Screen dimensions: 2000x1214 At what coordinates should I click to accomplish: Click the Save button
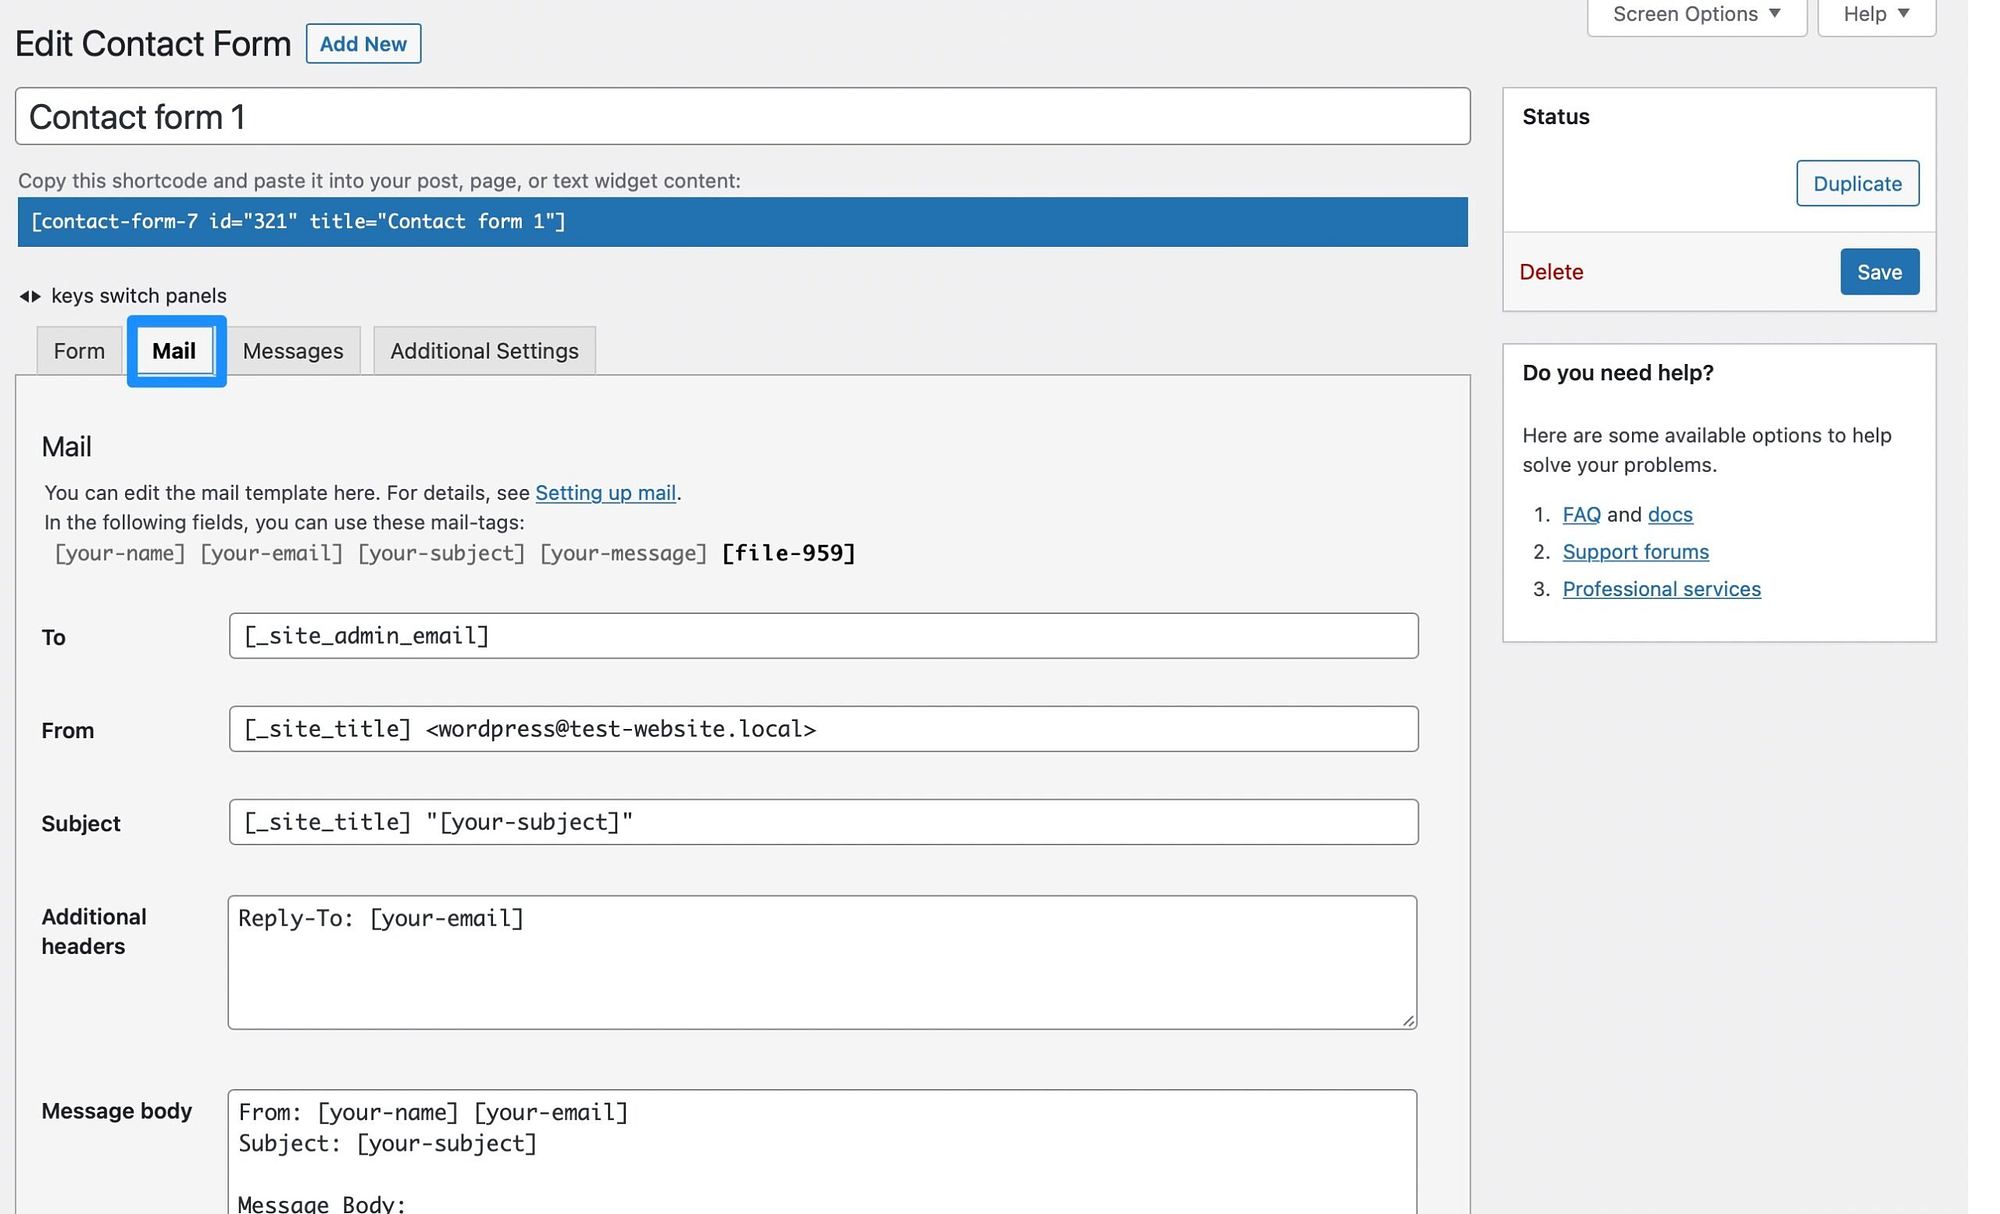tap(1879, 270)
